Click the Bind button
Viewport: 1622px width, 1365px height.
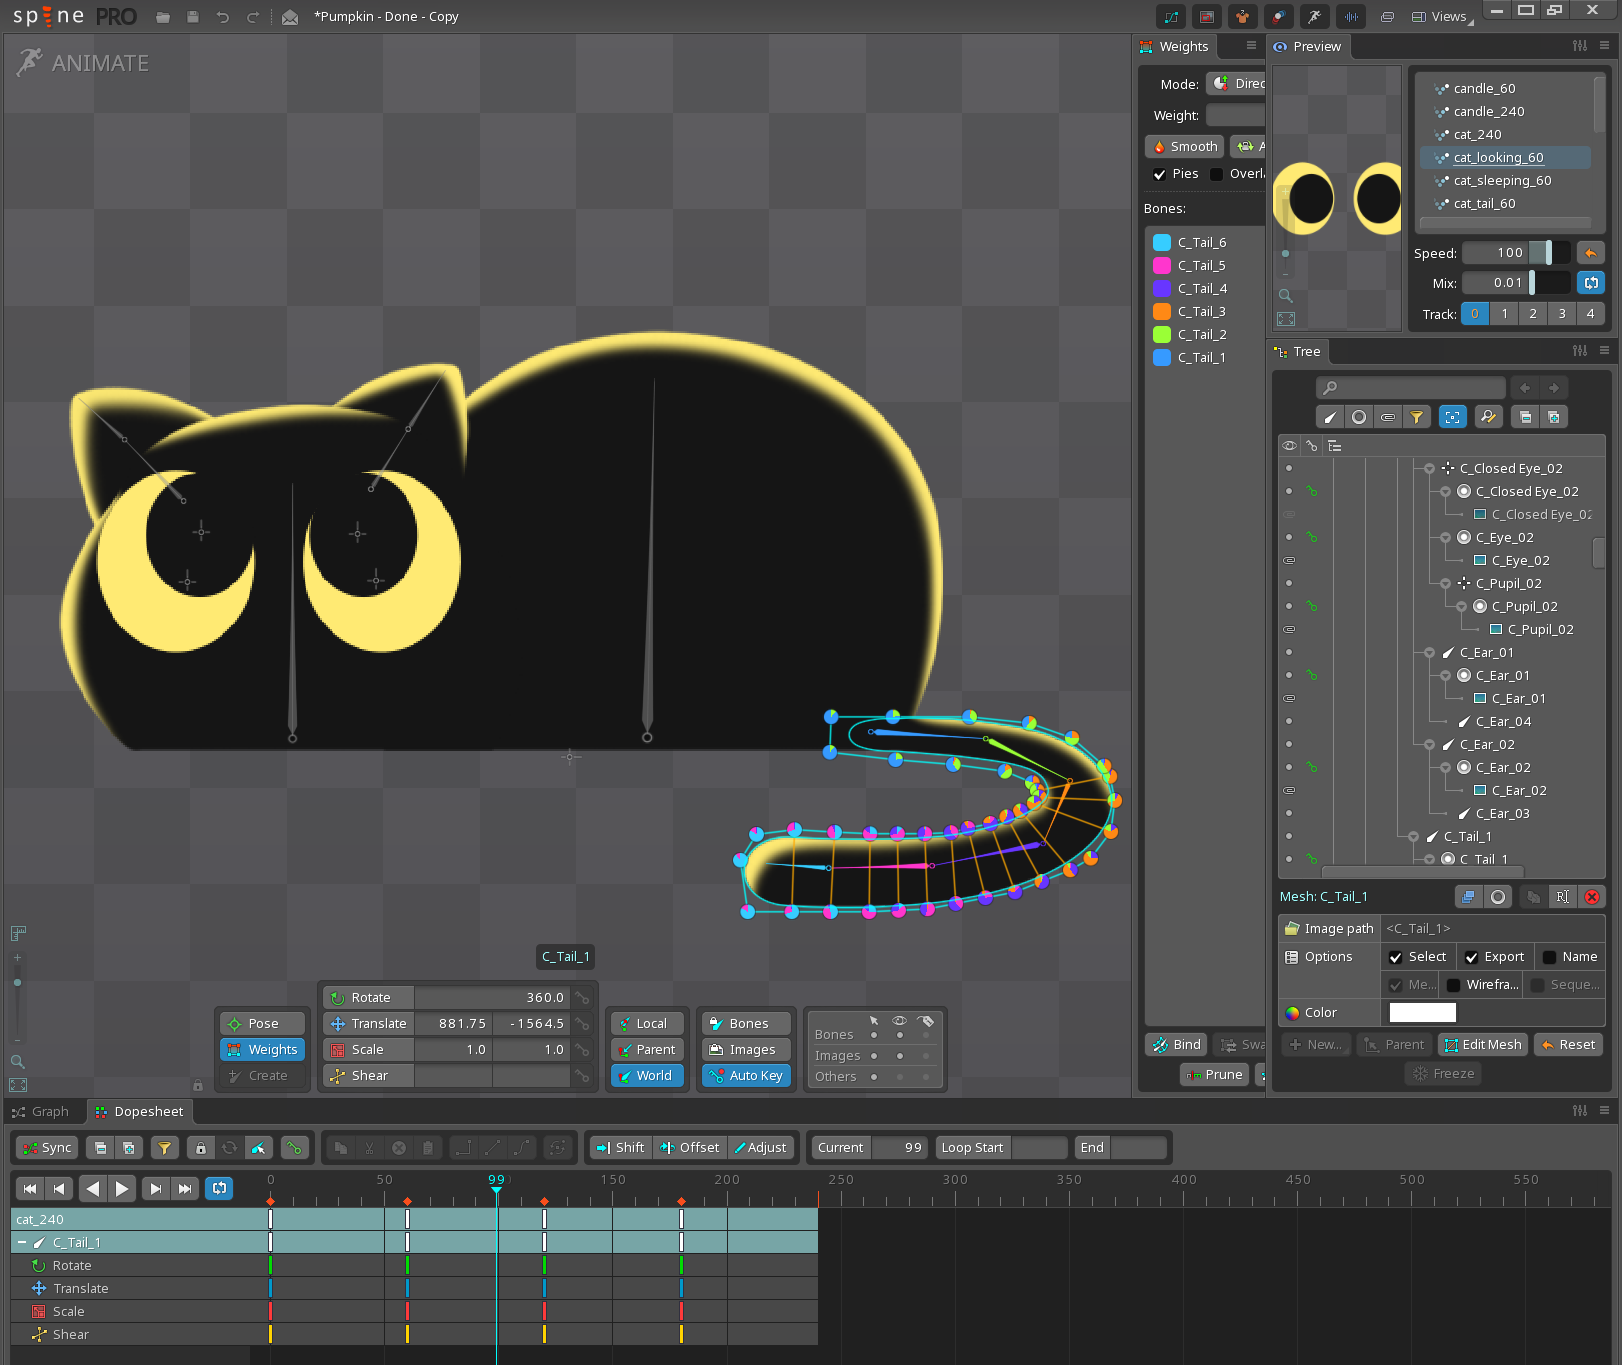pos(1177,1045)
